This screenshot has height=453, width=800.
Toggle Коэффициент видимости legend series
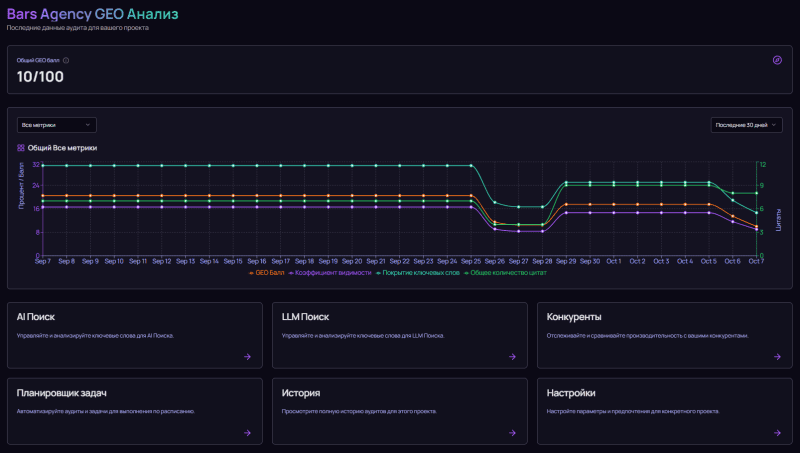pyautogui.click(x=329, y=272)
